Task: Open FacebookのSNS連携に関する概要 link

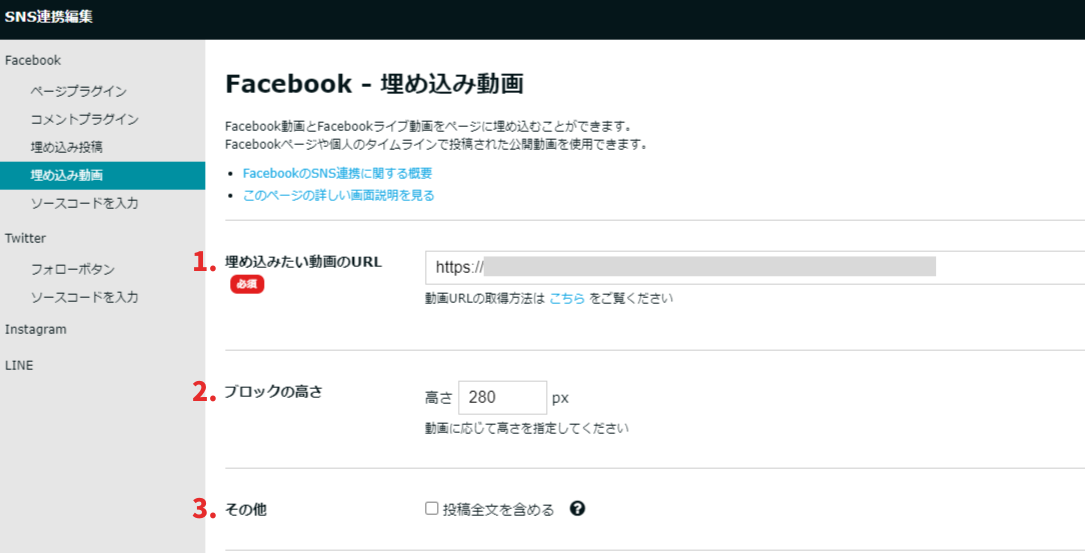Action: click(337, 173)
